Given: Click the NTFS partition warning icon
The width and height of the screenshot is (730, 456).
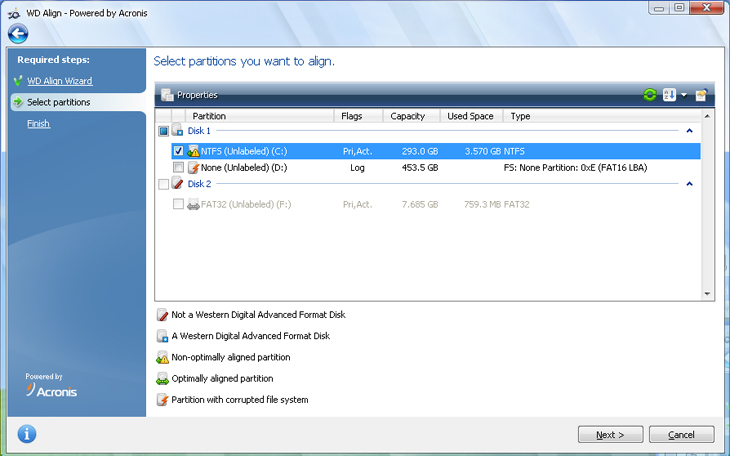Looking at the screenshot, I should coord(193,151).
